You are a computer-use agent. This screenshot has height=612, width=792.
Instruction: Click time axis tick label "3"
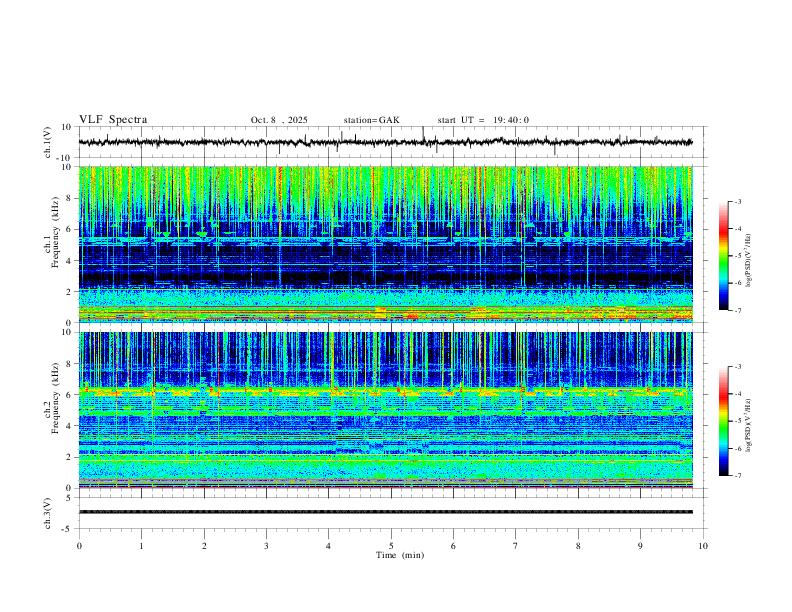pyautogui.click(x=266, y=546)
